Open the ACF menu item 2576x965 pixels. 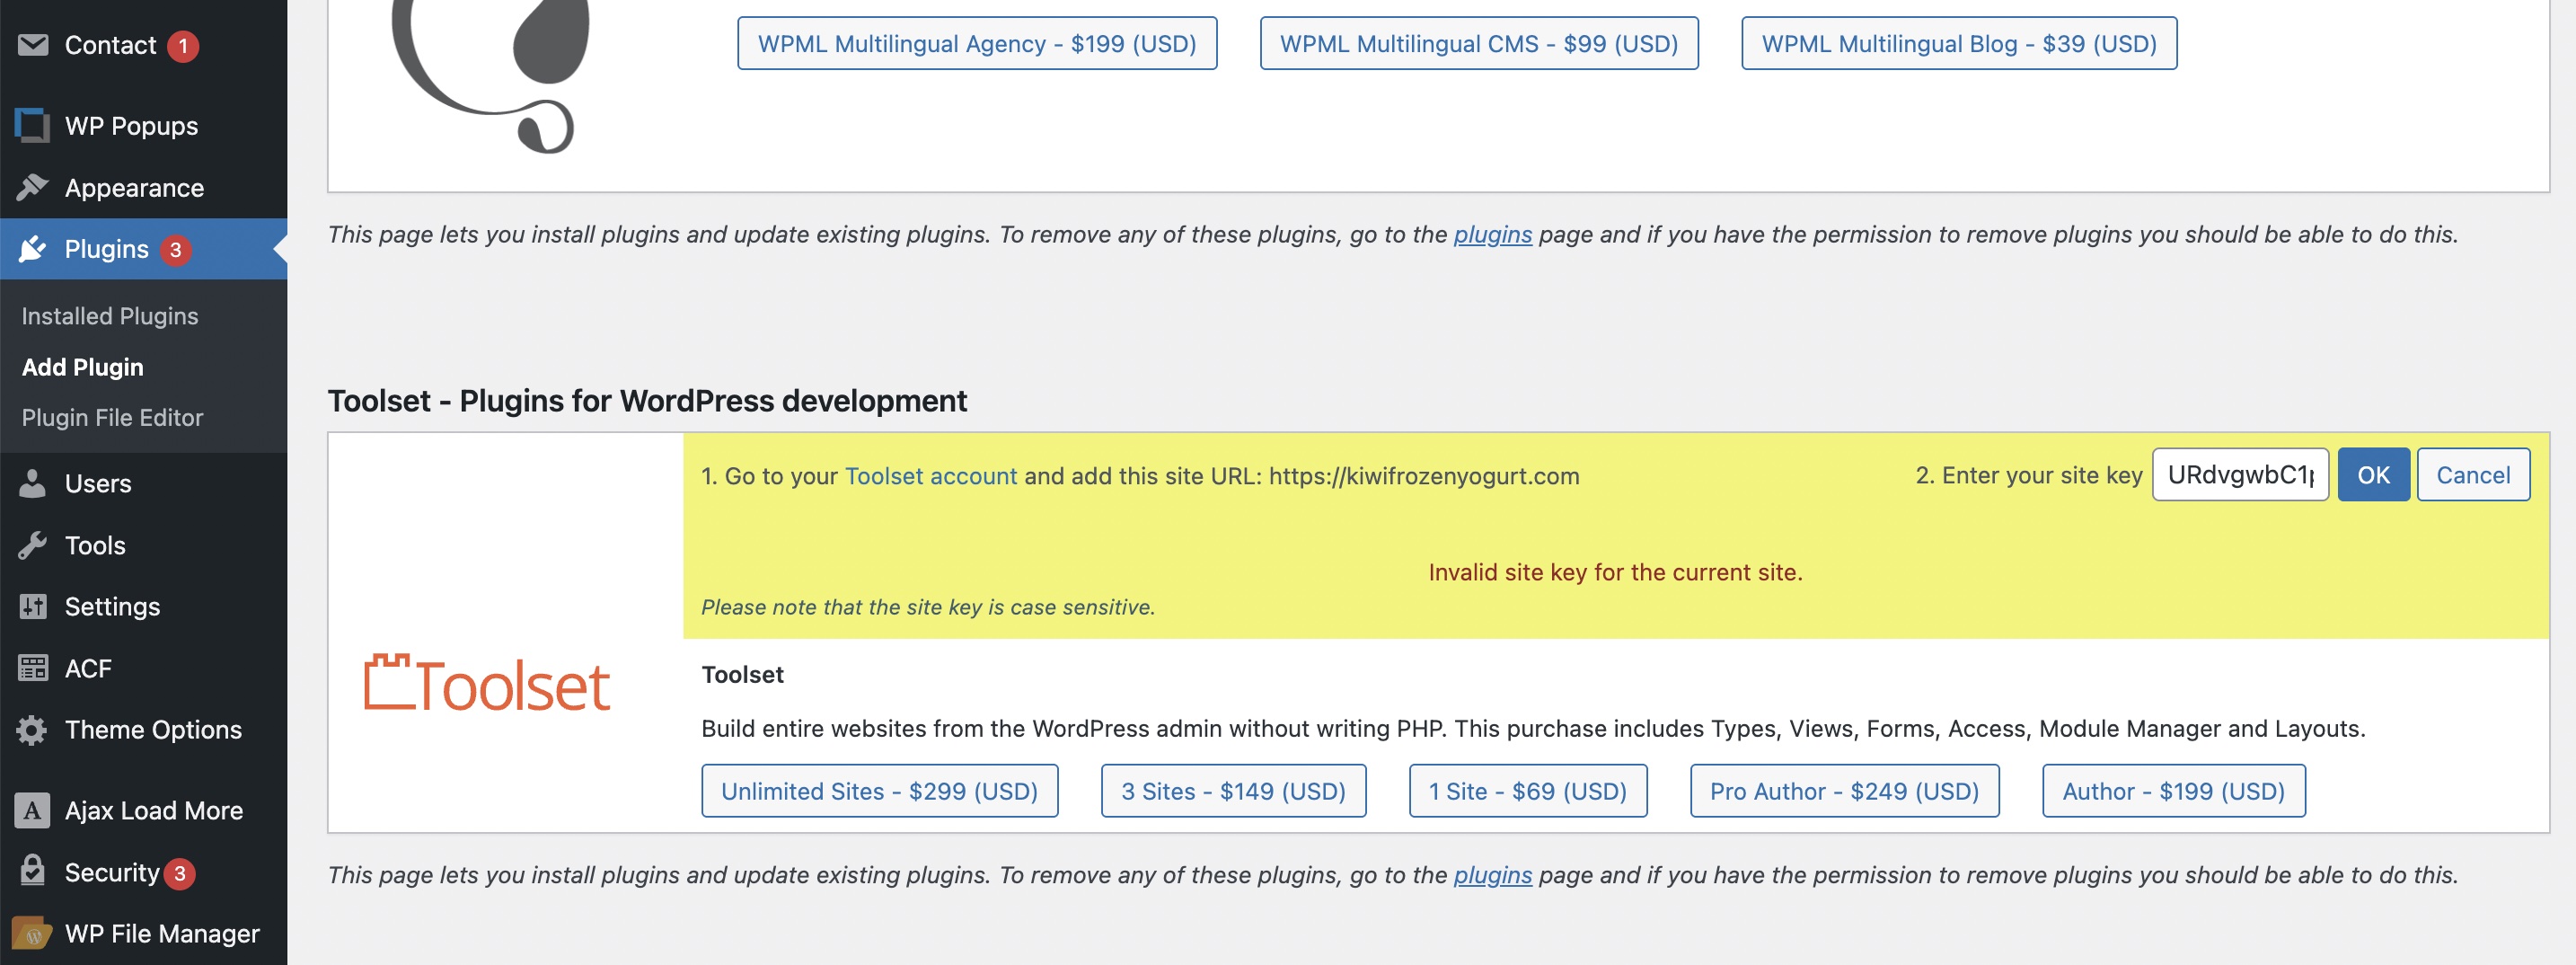88,668
